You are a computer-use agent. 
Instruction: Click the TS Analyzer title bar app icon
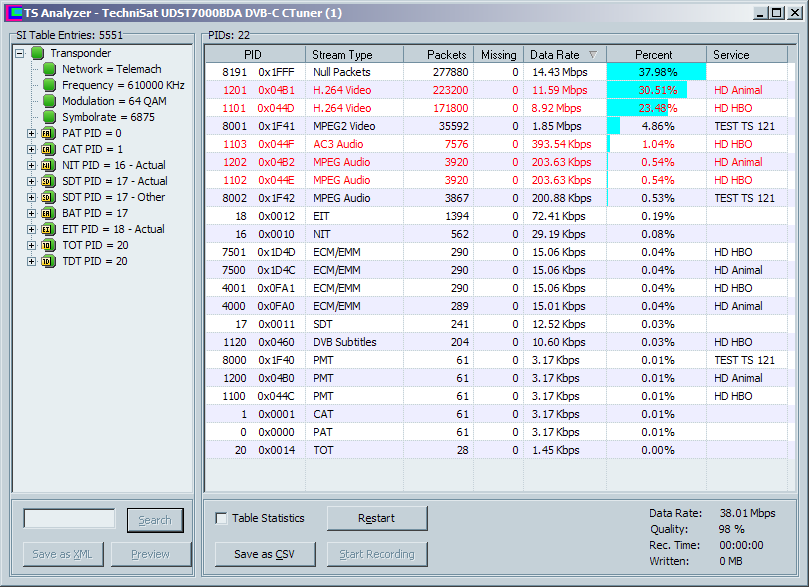(13, 13)
